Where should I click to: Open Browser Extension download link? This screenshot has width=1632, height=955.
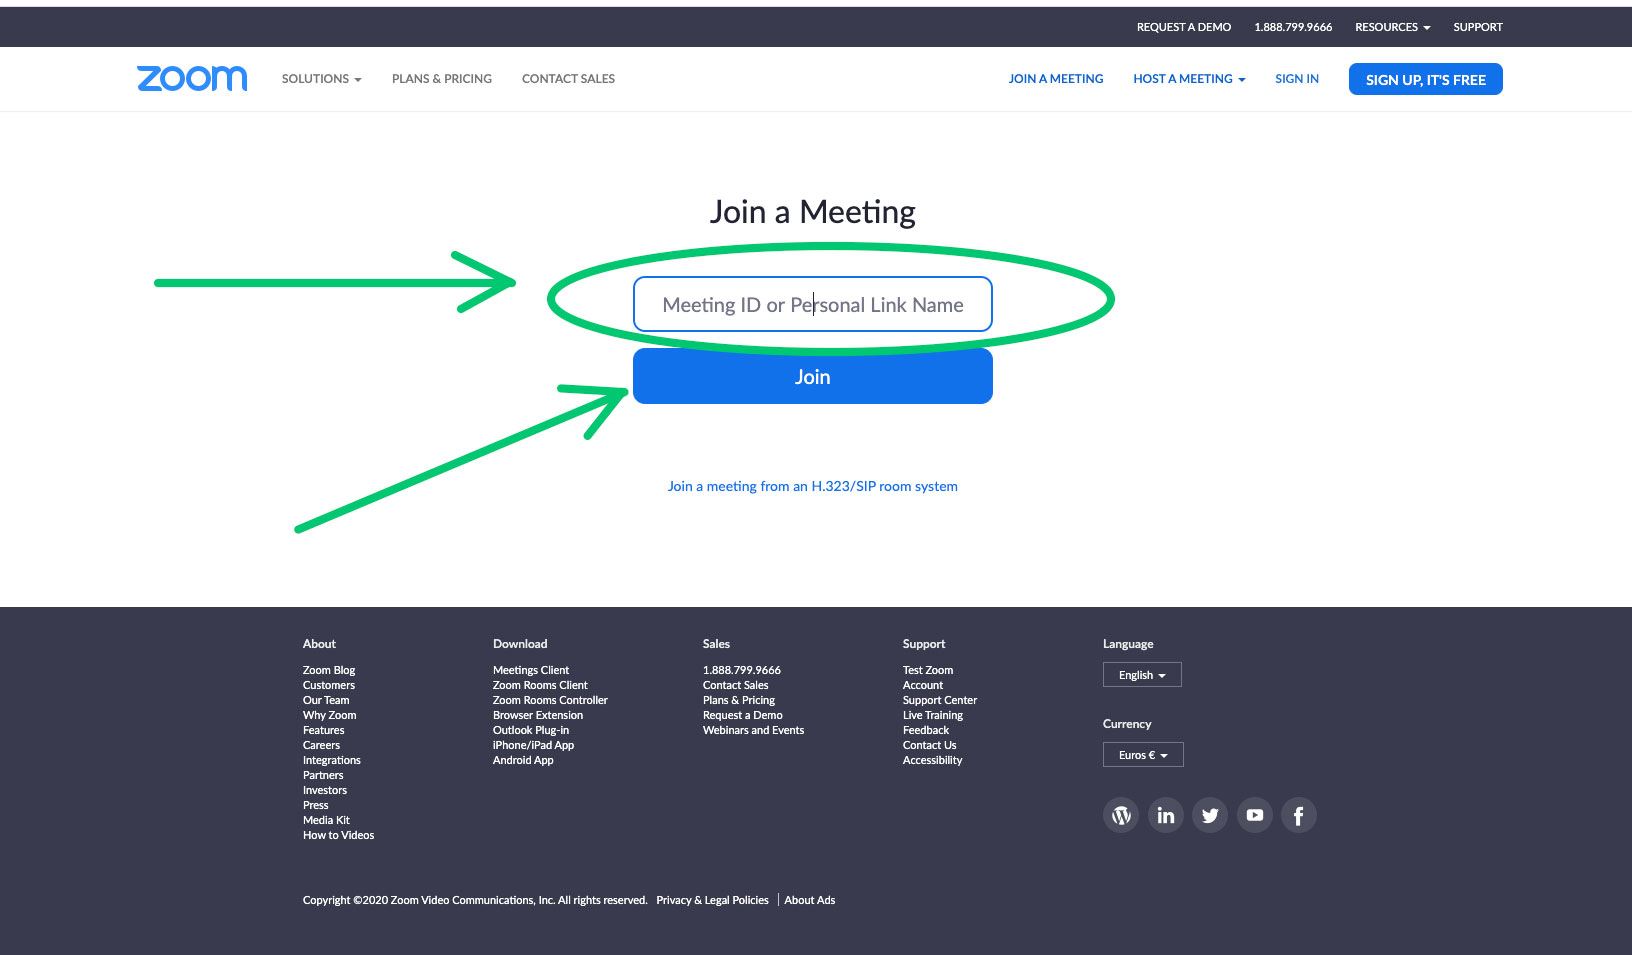tap(538, 715)
